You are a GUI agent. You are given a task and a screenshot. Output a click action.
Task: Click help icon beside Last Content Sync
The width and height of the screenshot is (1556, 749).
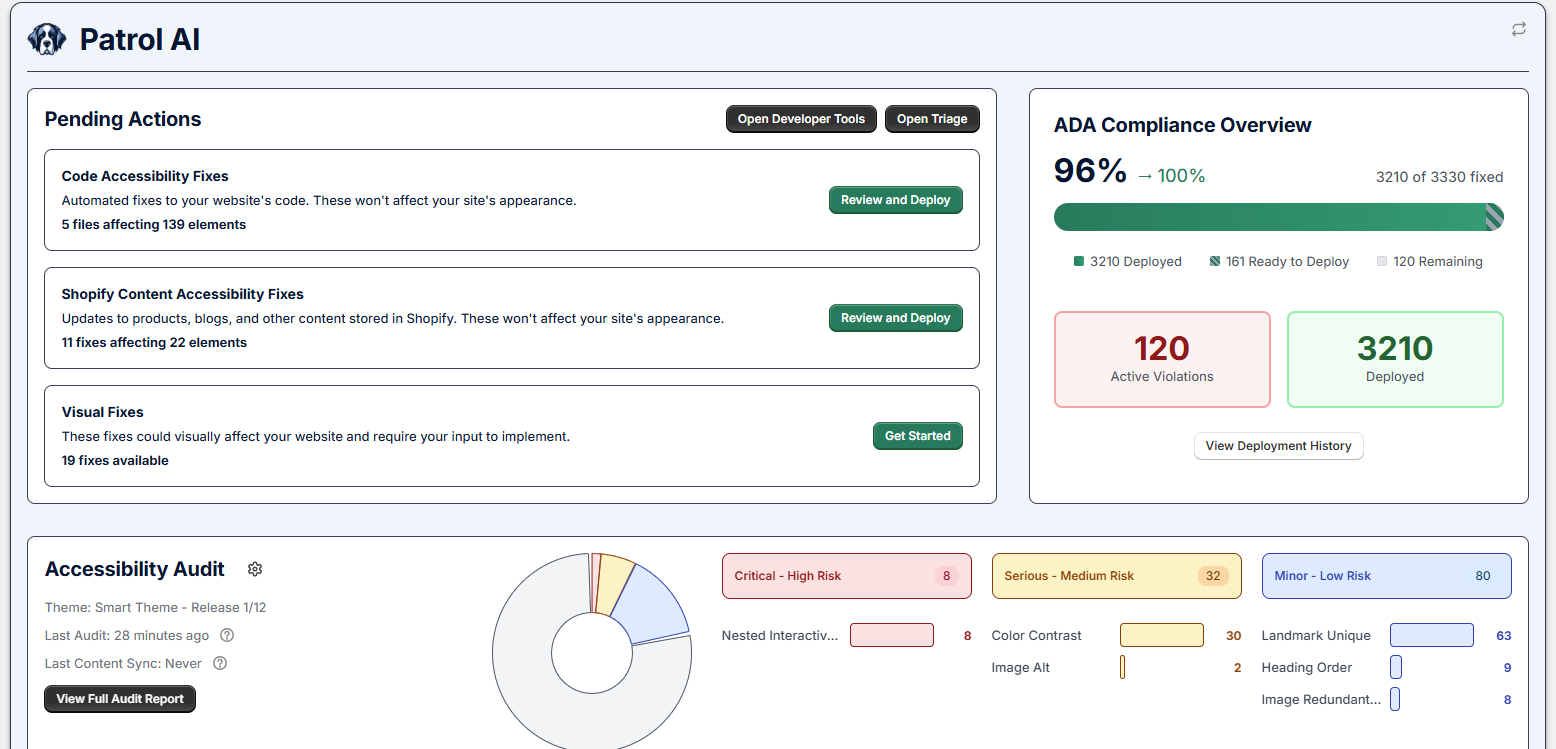pyautogui.click(x=220, y=663)
